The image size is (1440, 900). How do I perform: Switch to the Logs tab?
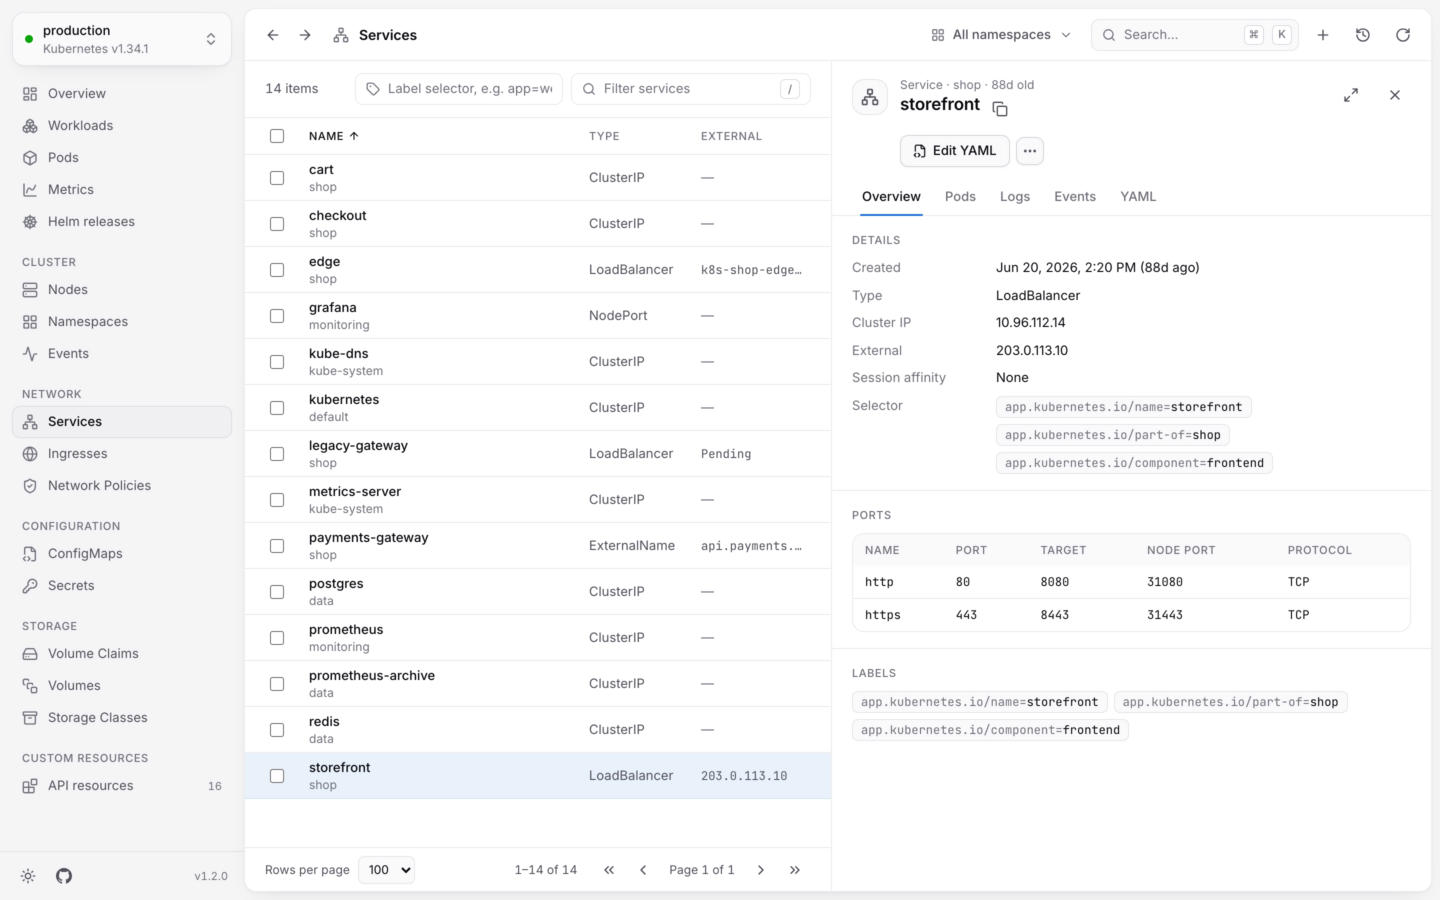[1015, 197]
